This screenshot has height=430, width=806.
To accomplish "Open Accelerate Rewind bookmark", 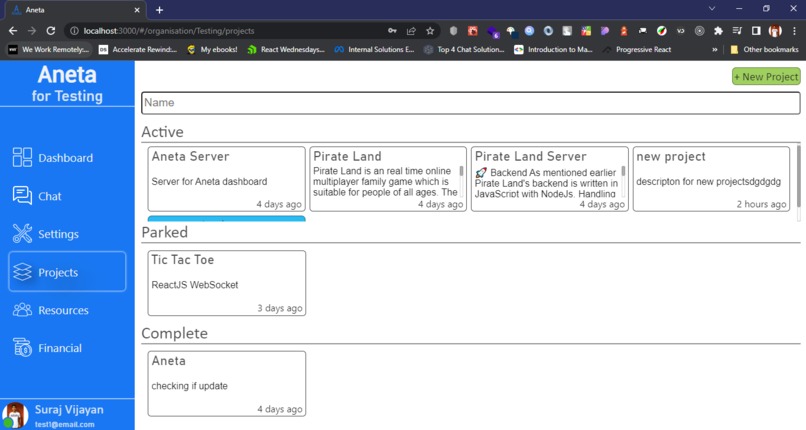I will pos(138,49).
